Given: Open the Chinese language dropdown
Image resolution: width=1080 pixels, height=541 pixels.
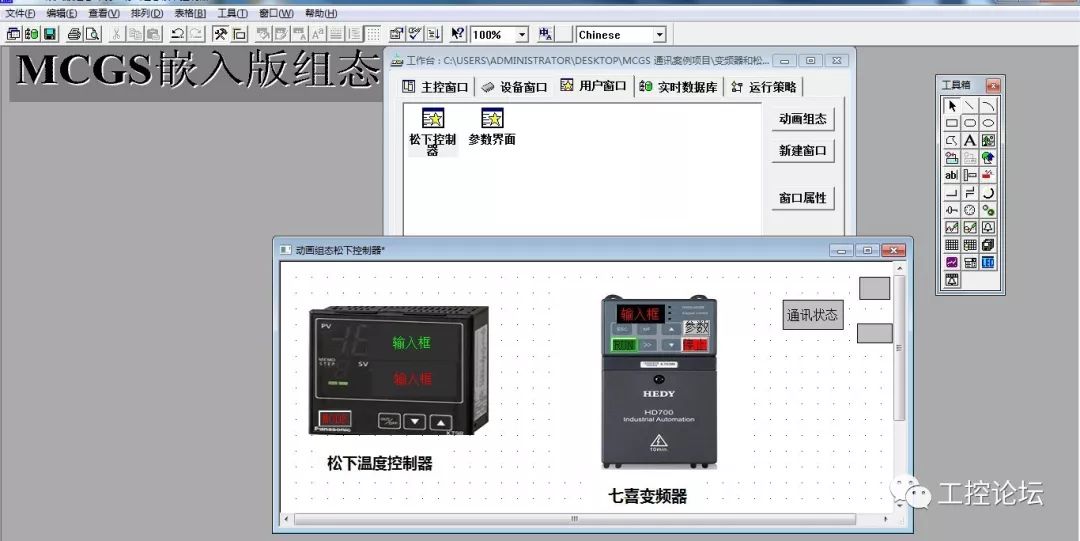Looking at the screenshot, I should [x=659, y=34].
